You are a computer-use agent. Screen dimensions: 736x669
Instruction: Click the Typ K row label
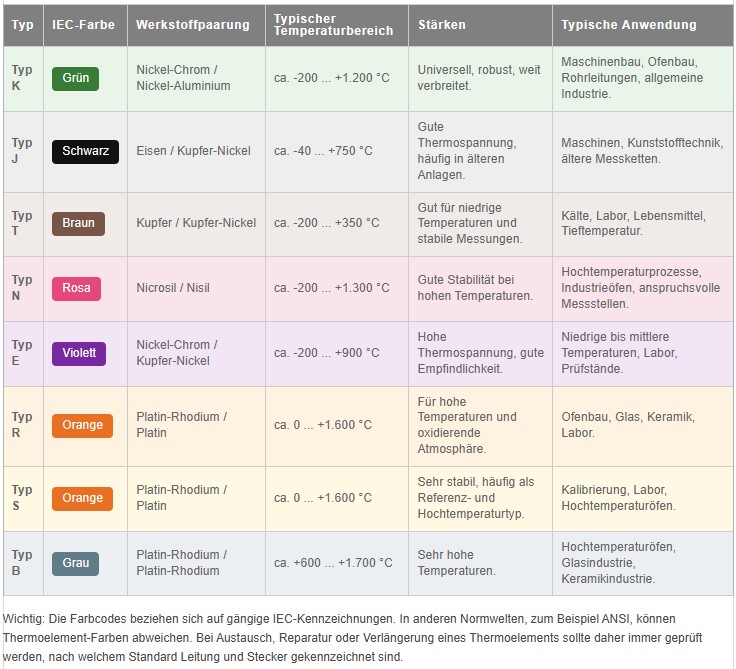pos(22,78)
